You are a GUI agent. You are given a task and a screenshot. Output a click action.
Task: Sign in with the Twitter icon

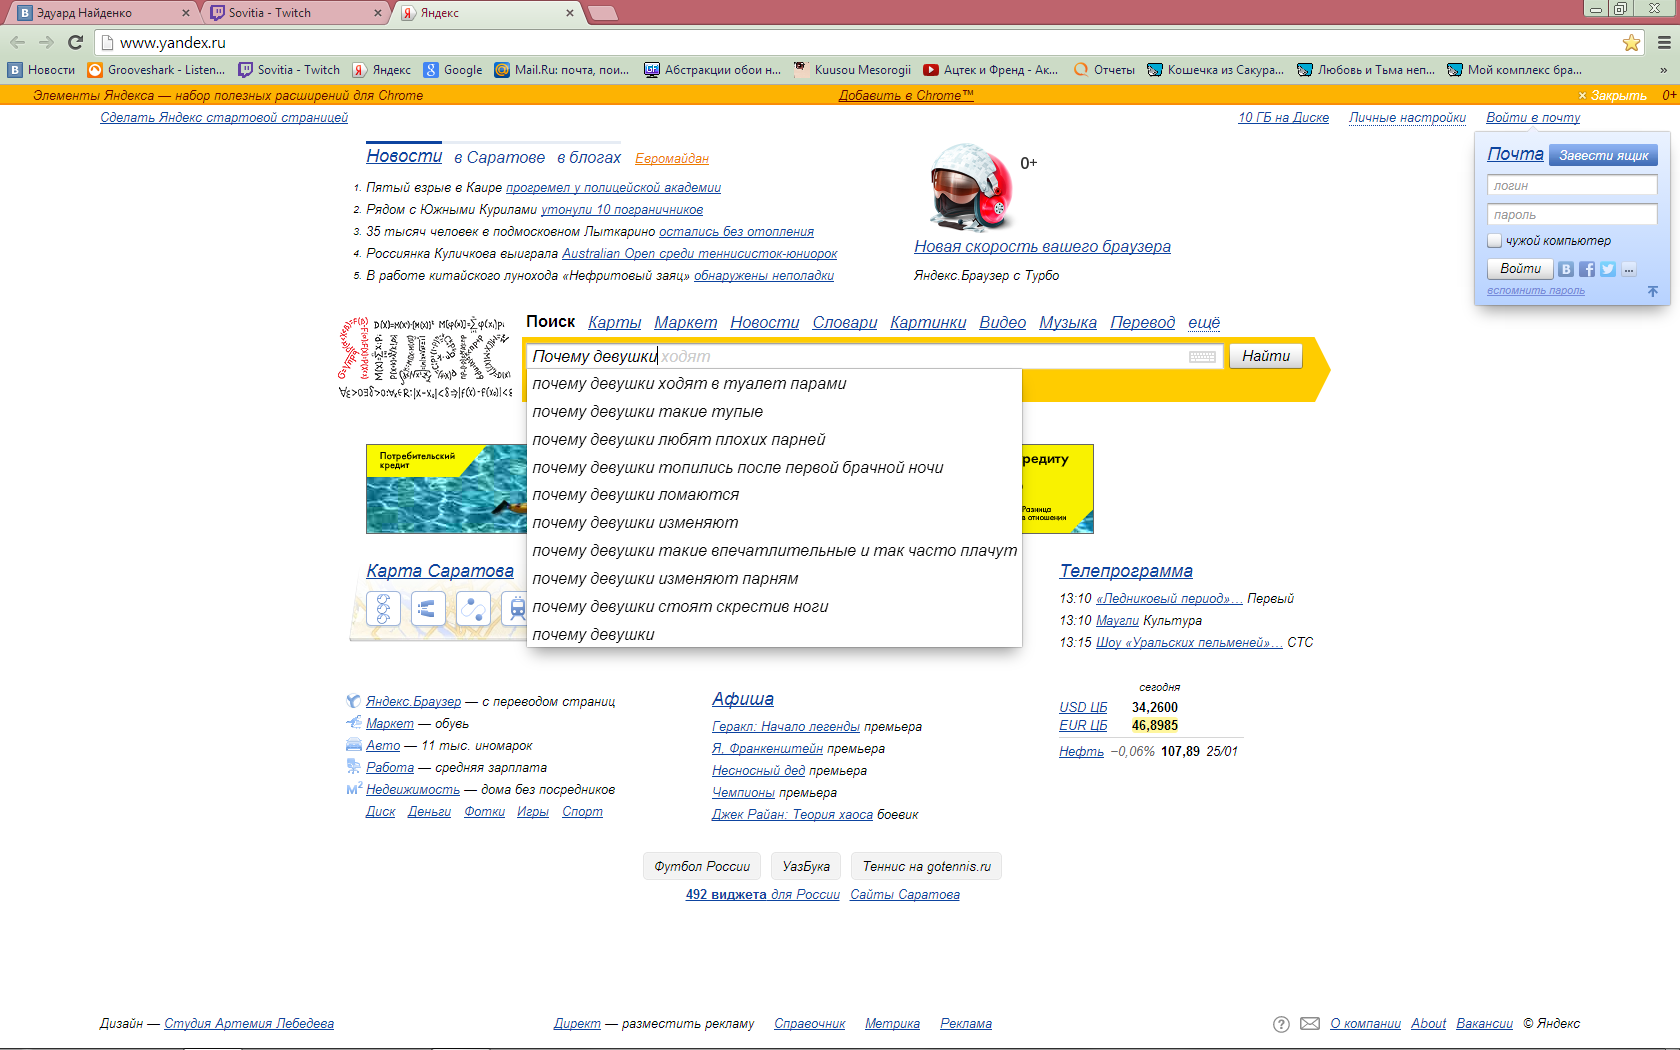(1608, 269)
